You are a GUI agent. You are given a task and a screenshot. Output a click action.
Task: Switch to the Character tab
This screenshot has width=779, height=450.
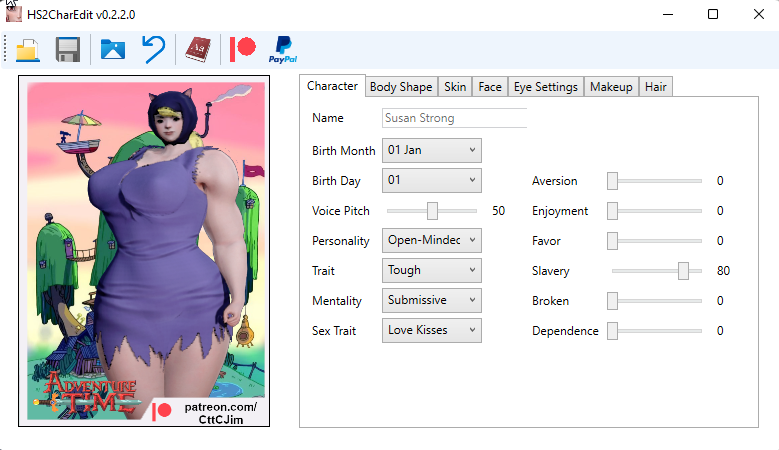(x=332, y=86)
